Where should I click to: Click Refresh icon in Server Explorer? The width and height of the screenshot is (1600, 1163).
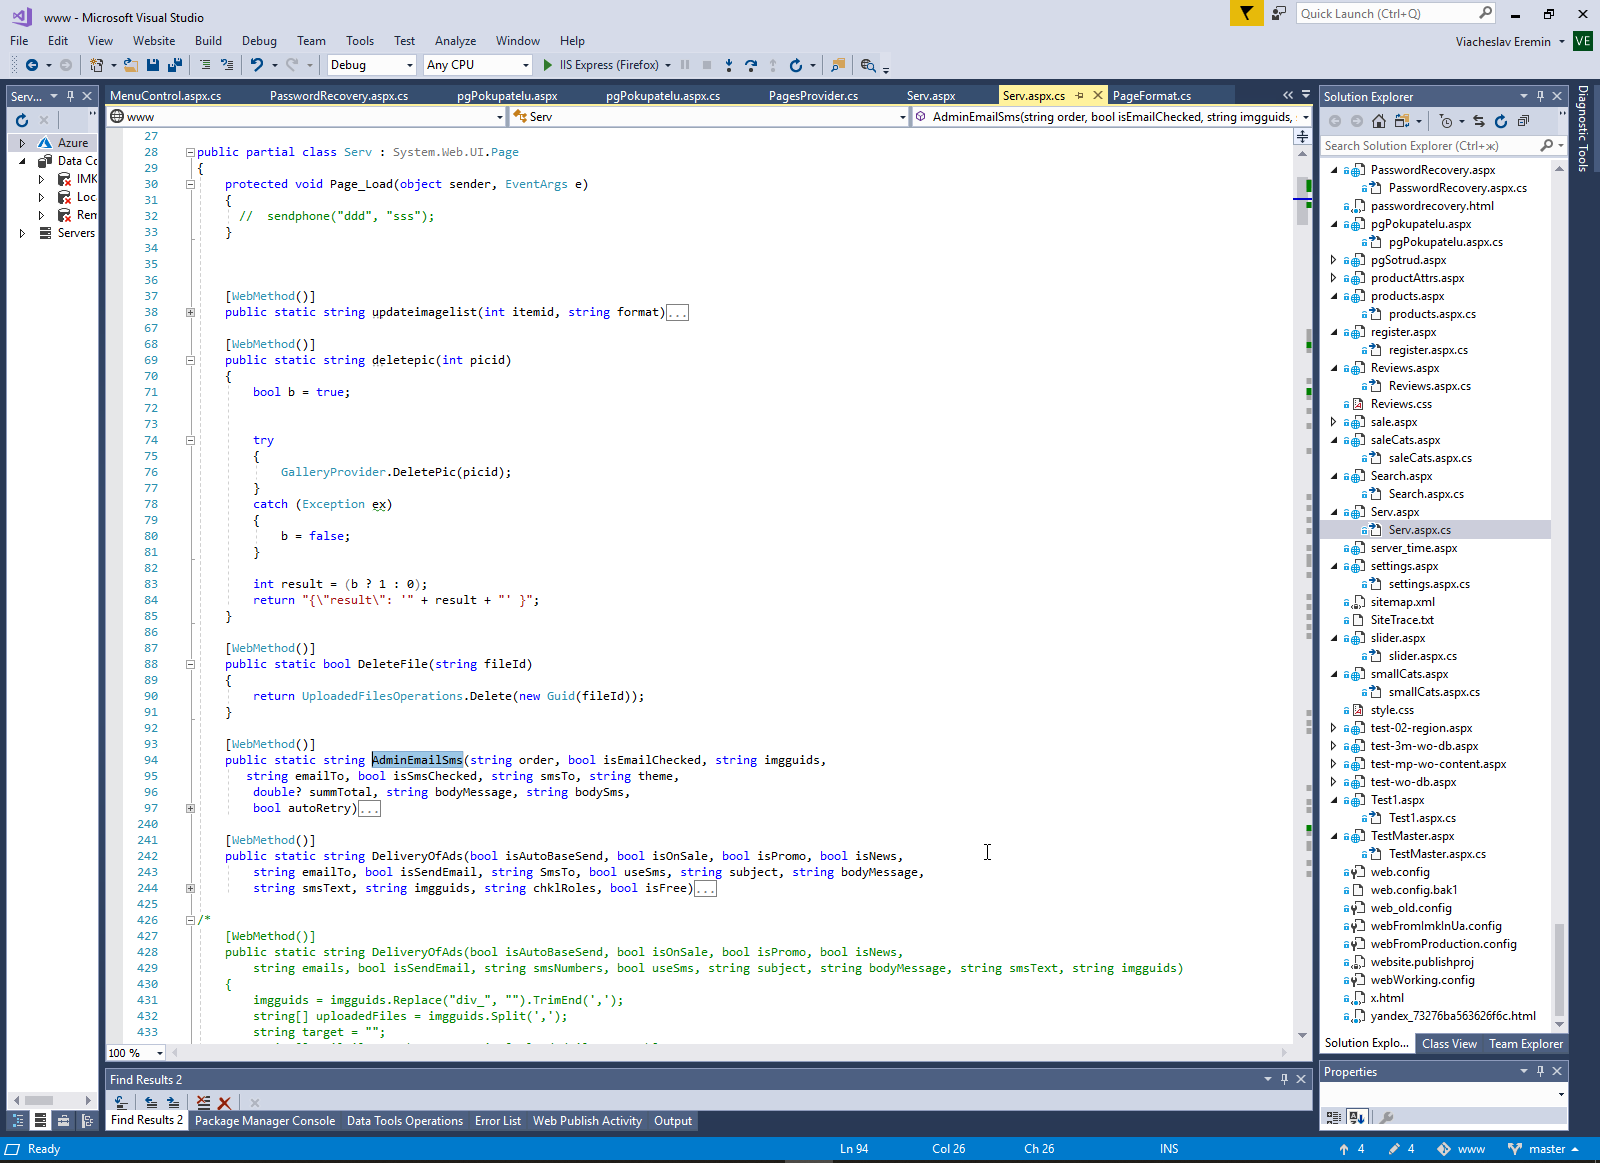pyautogui.click(x=22, y=120)
